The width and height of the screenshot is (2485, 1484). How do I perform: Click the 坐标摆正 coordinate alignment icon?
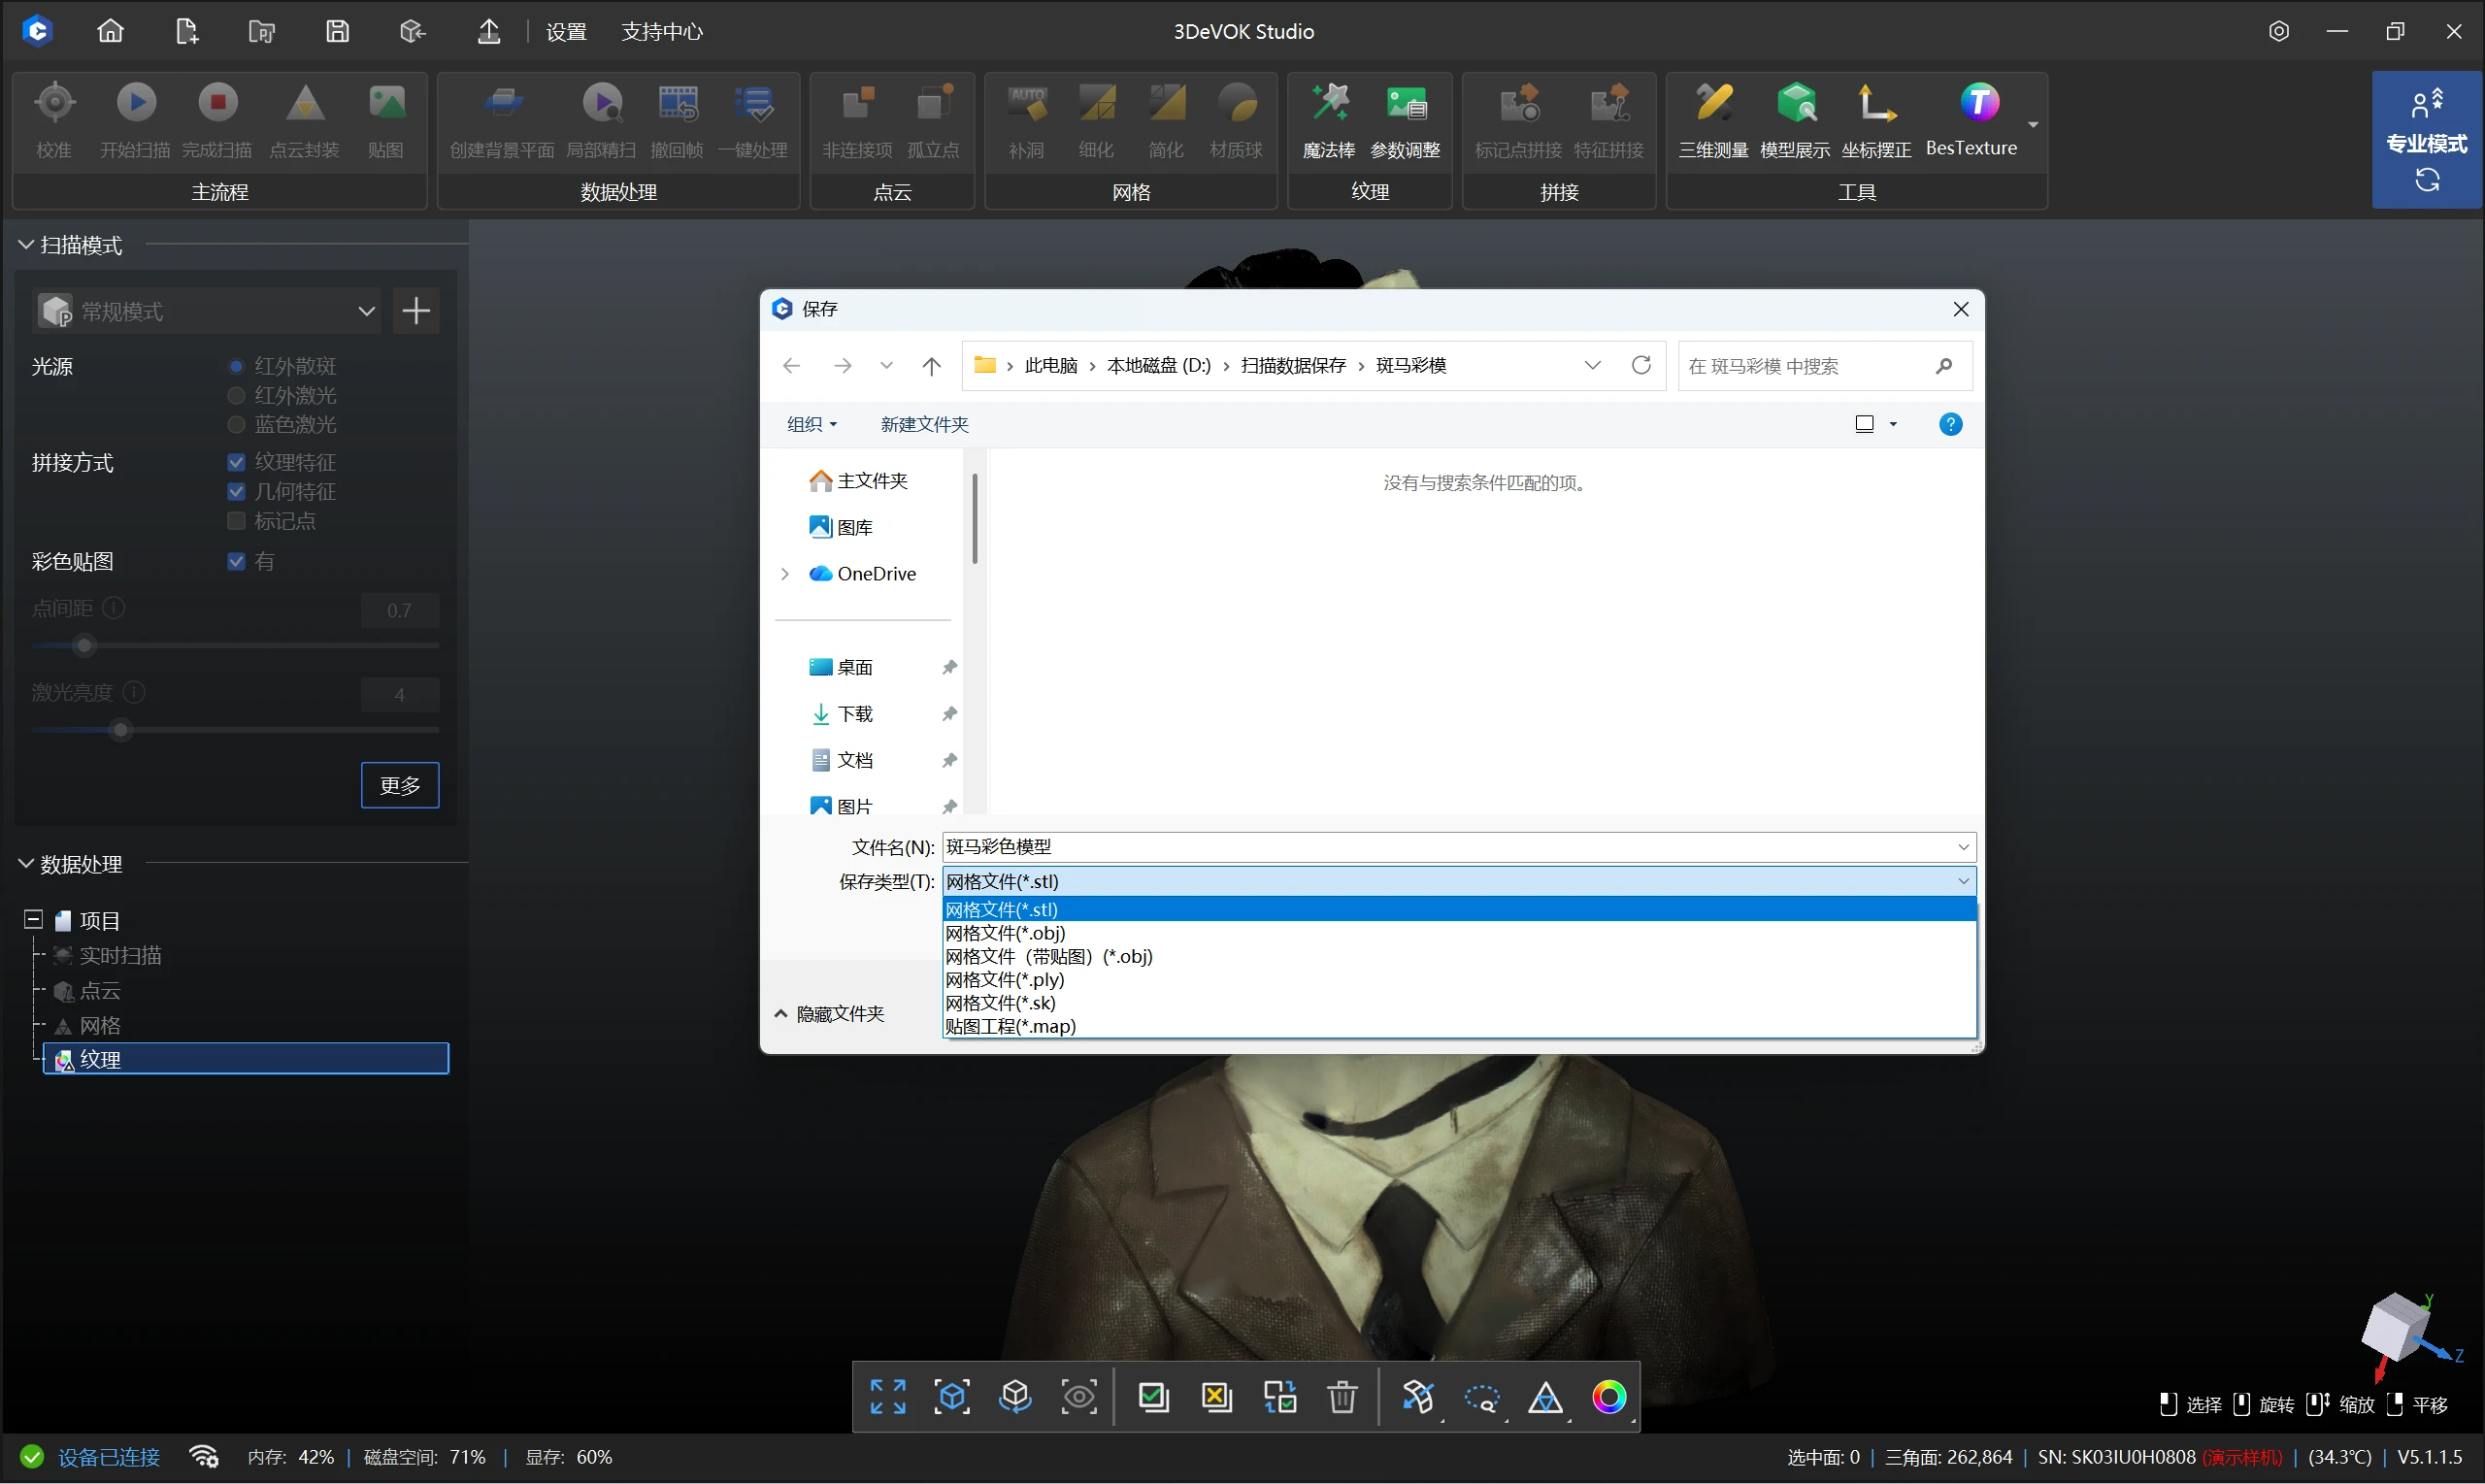click(x=1876, y=118)
